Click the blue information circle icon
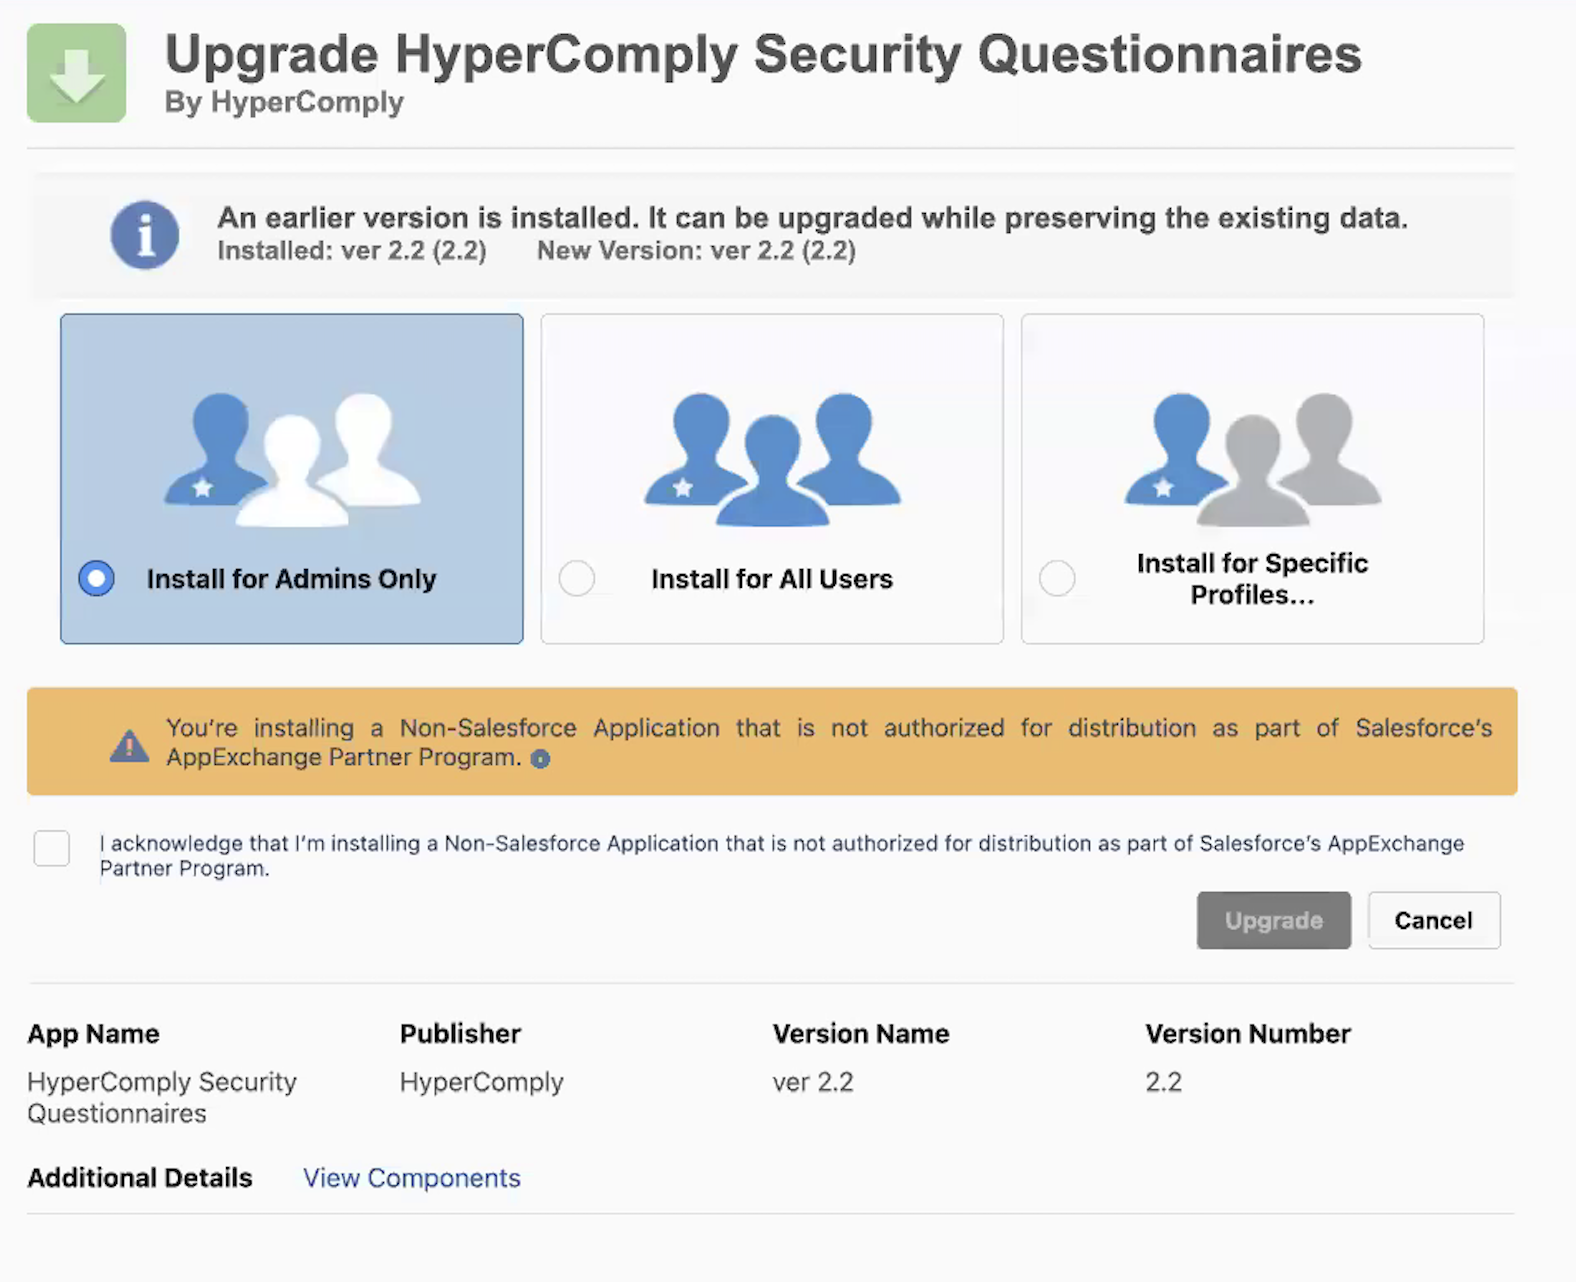The image size is (1576, 1282). click(145, 235)
